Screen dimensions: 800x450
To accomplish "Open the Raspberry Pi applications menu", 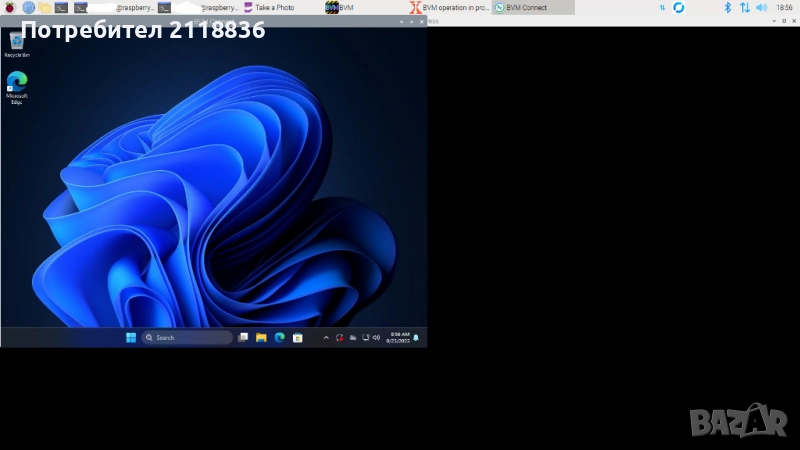I will click(x=11, y=7).
